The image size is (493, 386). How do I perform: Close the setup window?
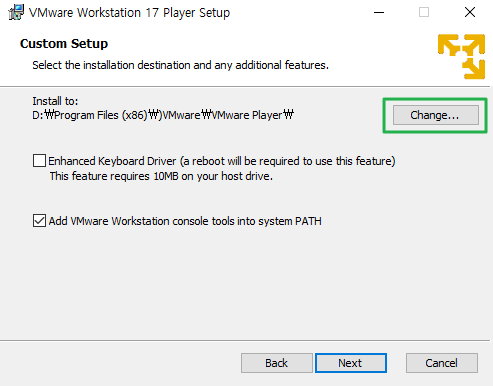pos(470,12)
